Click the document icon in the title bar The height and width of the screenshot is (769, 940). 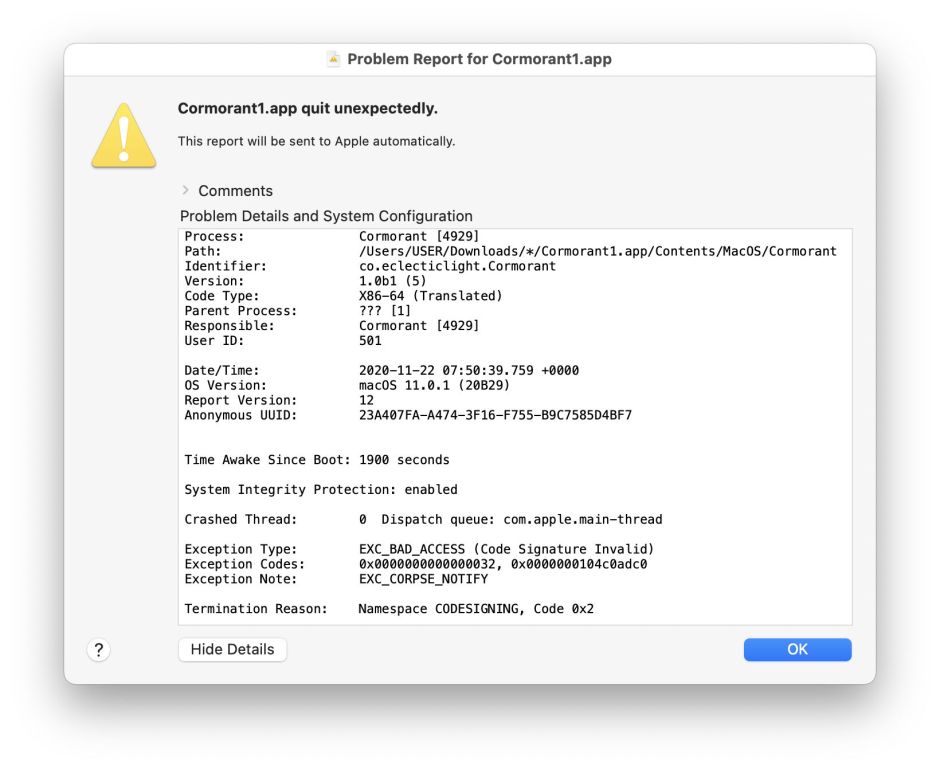tap(334, 59)
